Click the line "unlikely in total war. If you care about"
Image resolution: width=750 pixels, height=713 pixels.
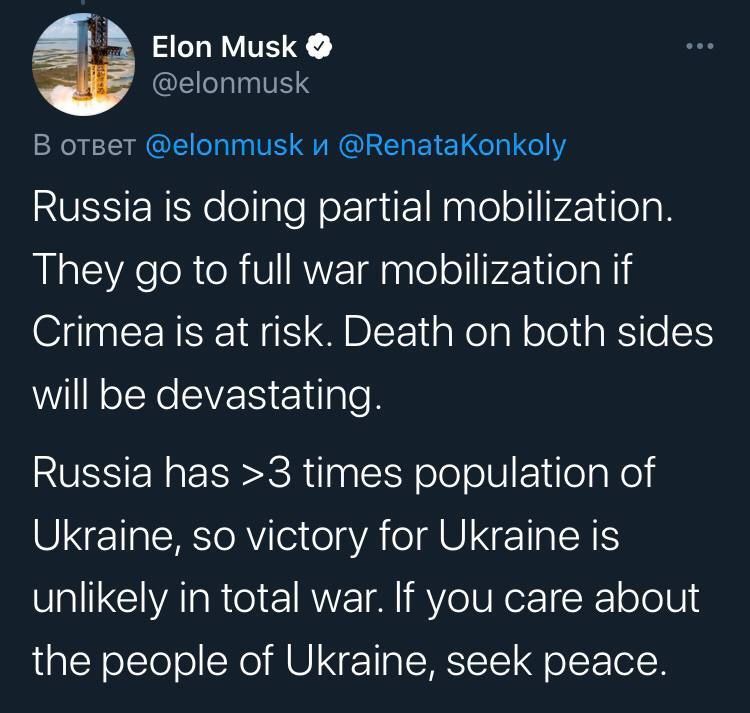[x=365, y=597]
